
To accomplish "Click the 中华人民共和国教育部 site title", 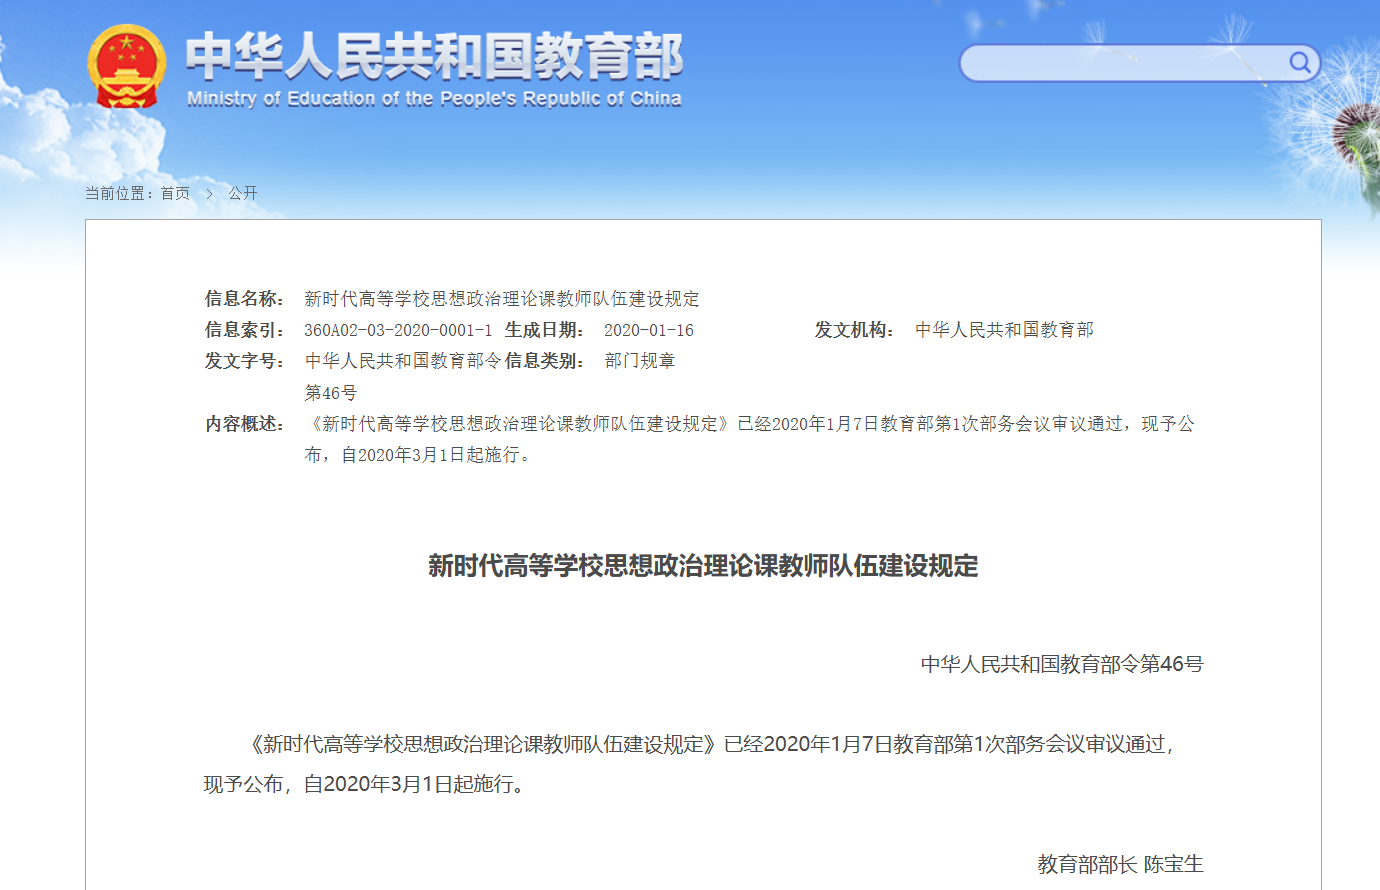I will point(434,56).
